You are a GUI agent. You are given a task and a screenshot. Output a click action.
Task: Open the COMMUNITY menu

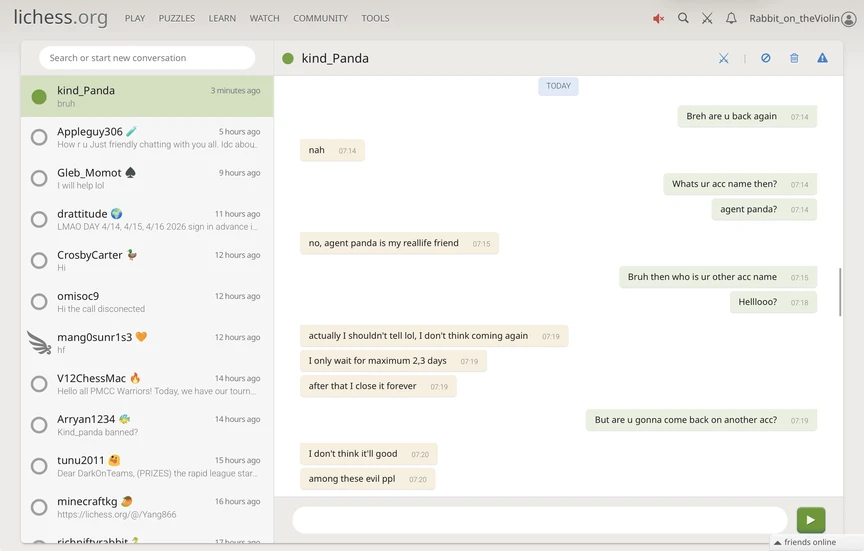(320, 18)
